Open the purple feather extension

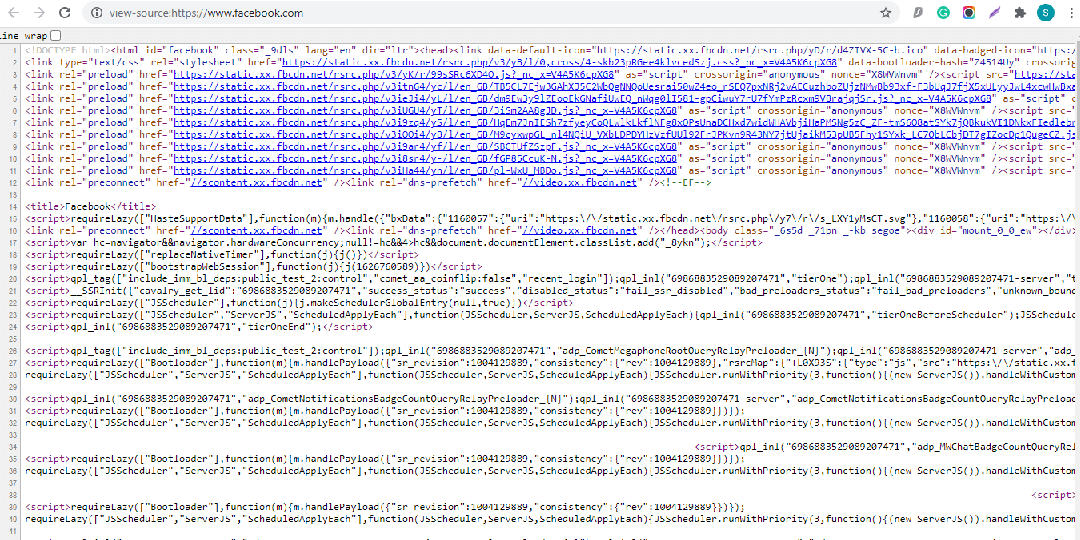[x=995, y=12]
